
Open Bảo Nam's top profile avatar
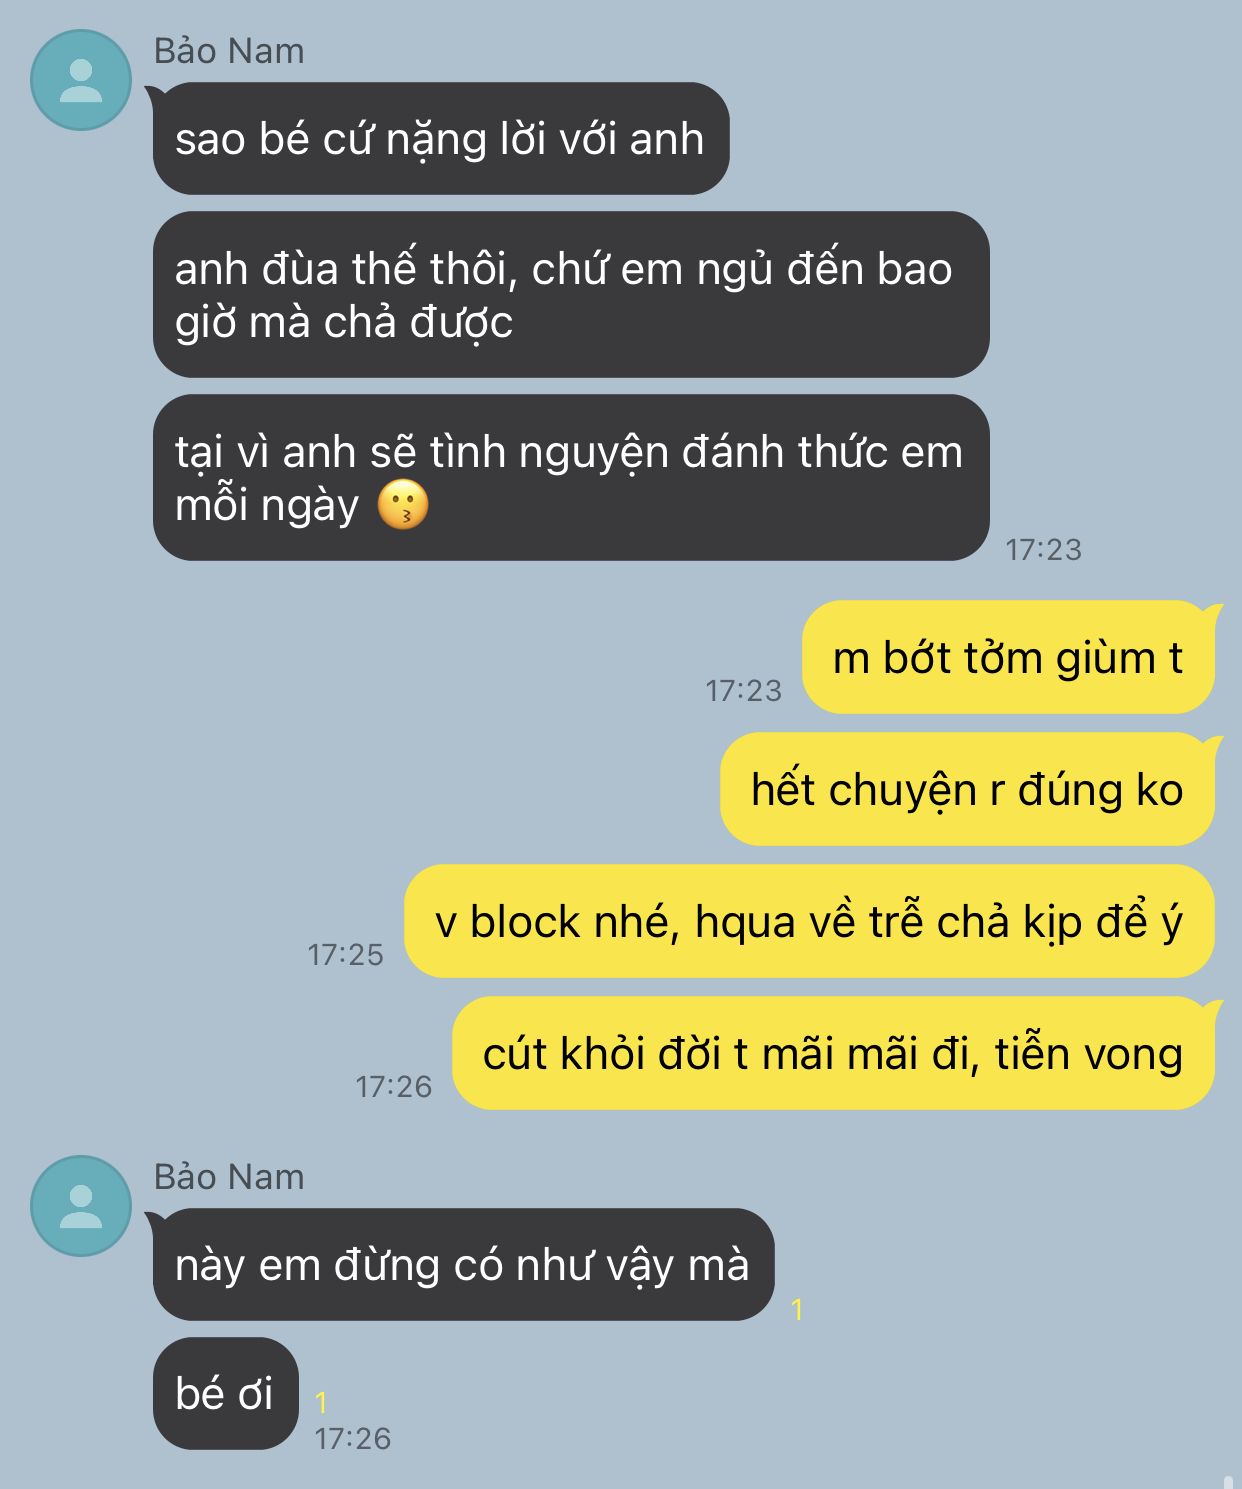[x=81, y=80]
